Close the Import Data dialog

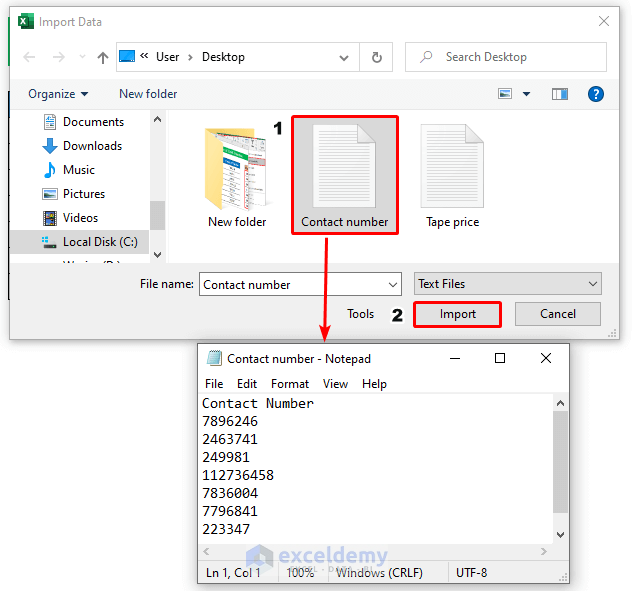pos(604,21)
